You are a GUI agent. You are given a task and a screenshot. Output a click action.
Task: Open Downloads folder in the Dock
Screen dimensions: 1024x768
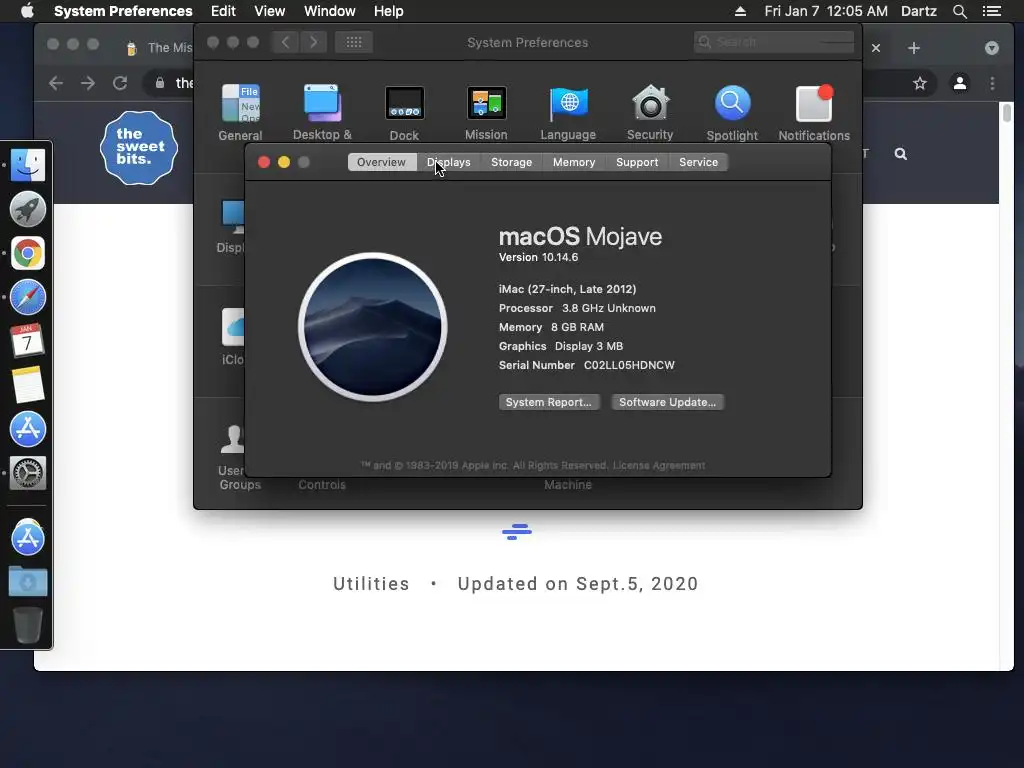(27, 581)
